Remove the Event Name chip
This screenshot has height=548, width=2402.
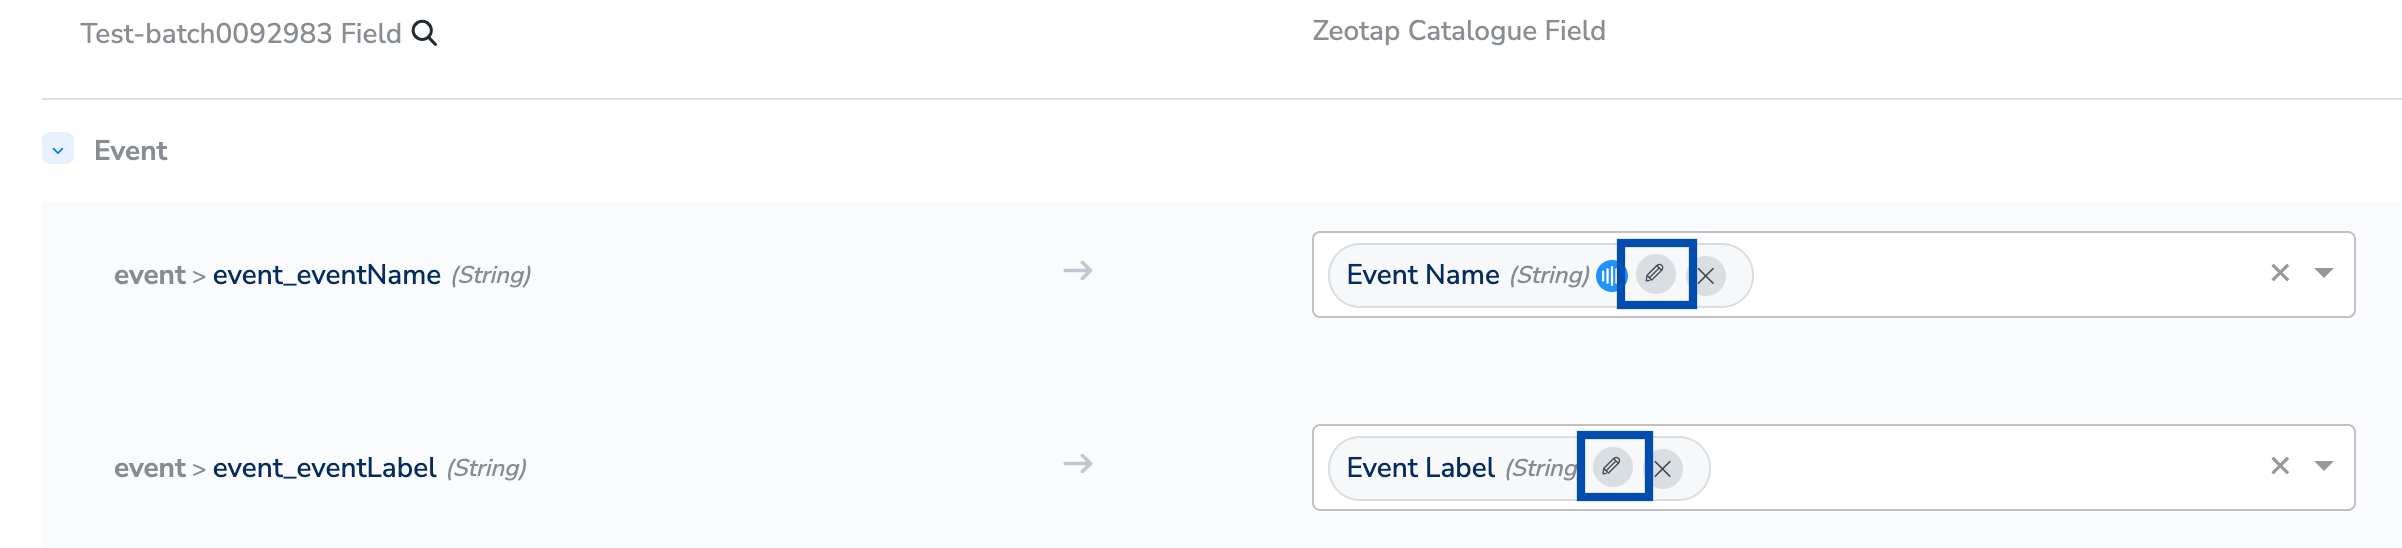pos(1707,276)
